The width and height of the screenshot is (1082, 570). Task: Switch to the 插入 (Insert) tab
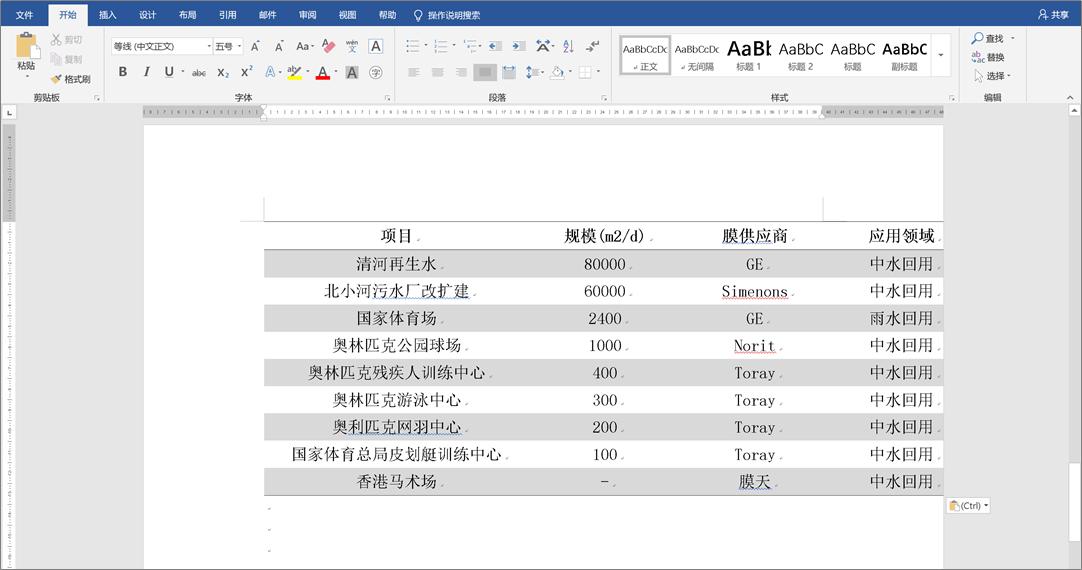pos(108,14)
